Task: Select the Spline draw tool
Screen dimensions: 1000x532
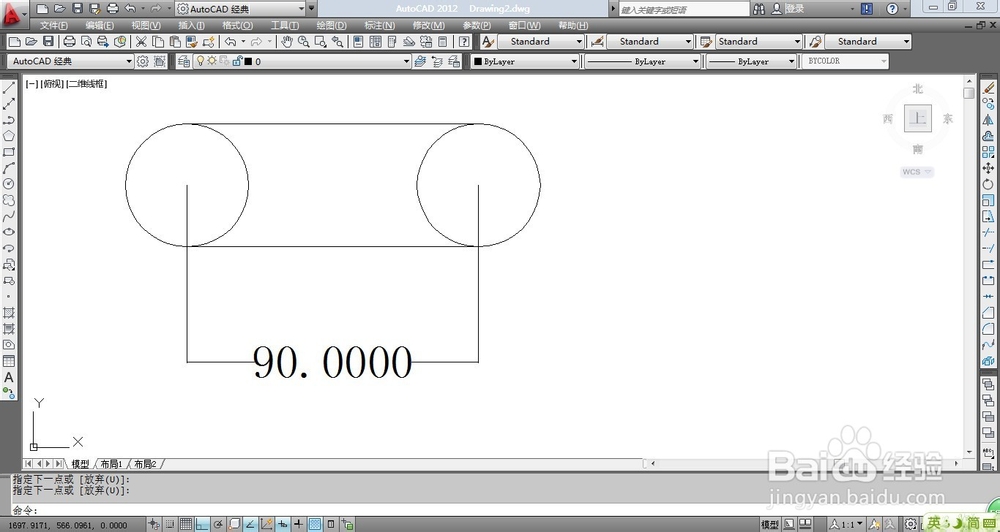Action: (9, 216)
